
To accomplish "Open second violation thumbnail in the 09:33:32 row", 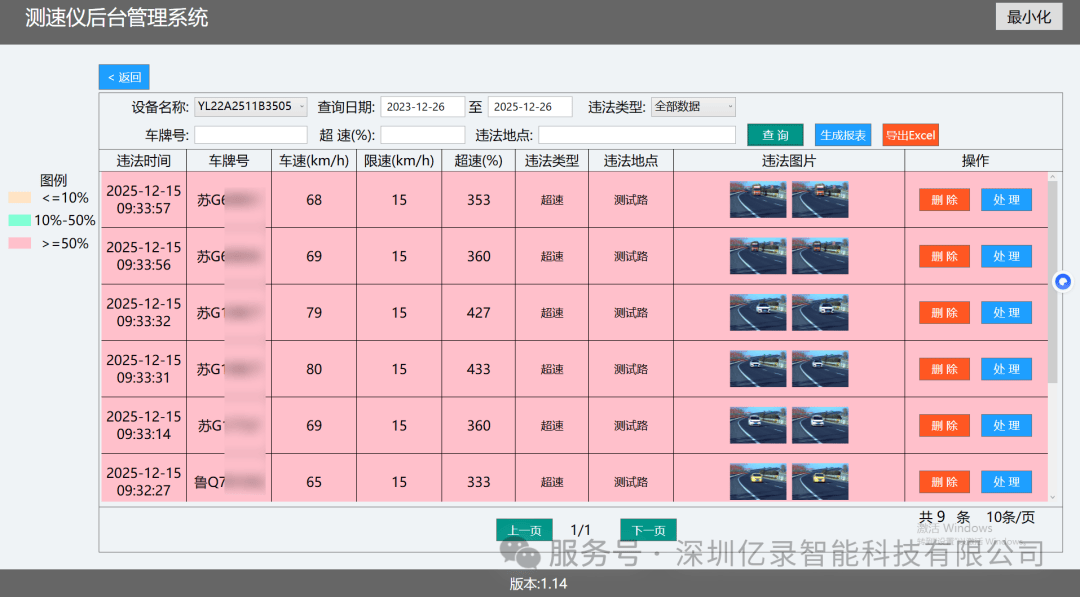I will [x=820, y=312].
